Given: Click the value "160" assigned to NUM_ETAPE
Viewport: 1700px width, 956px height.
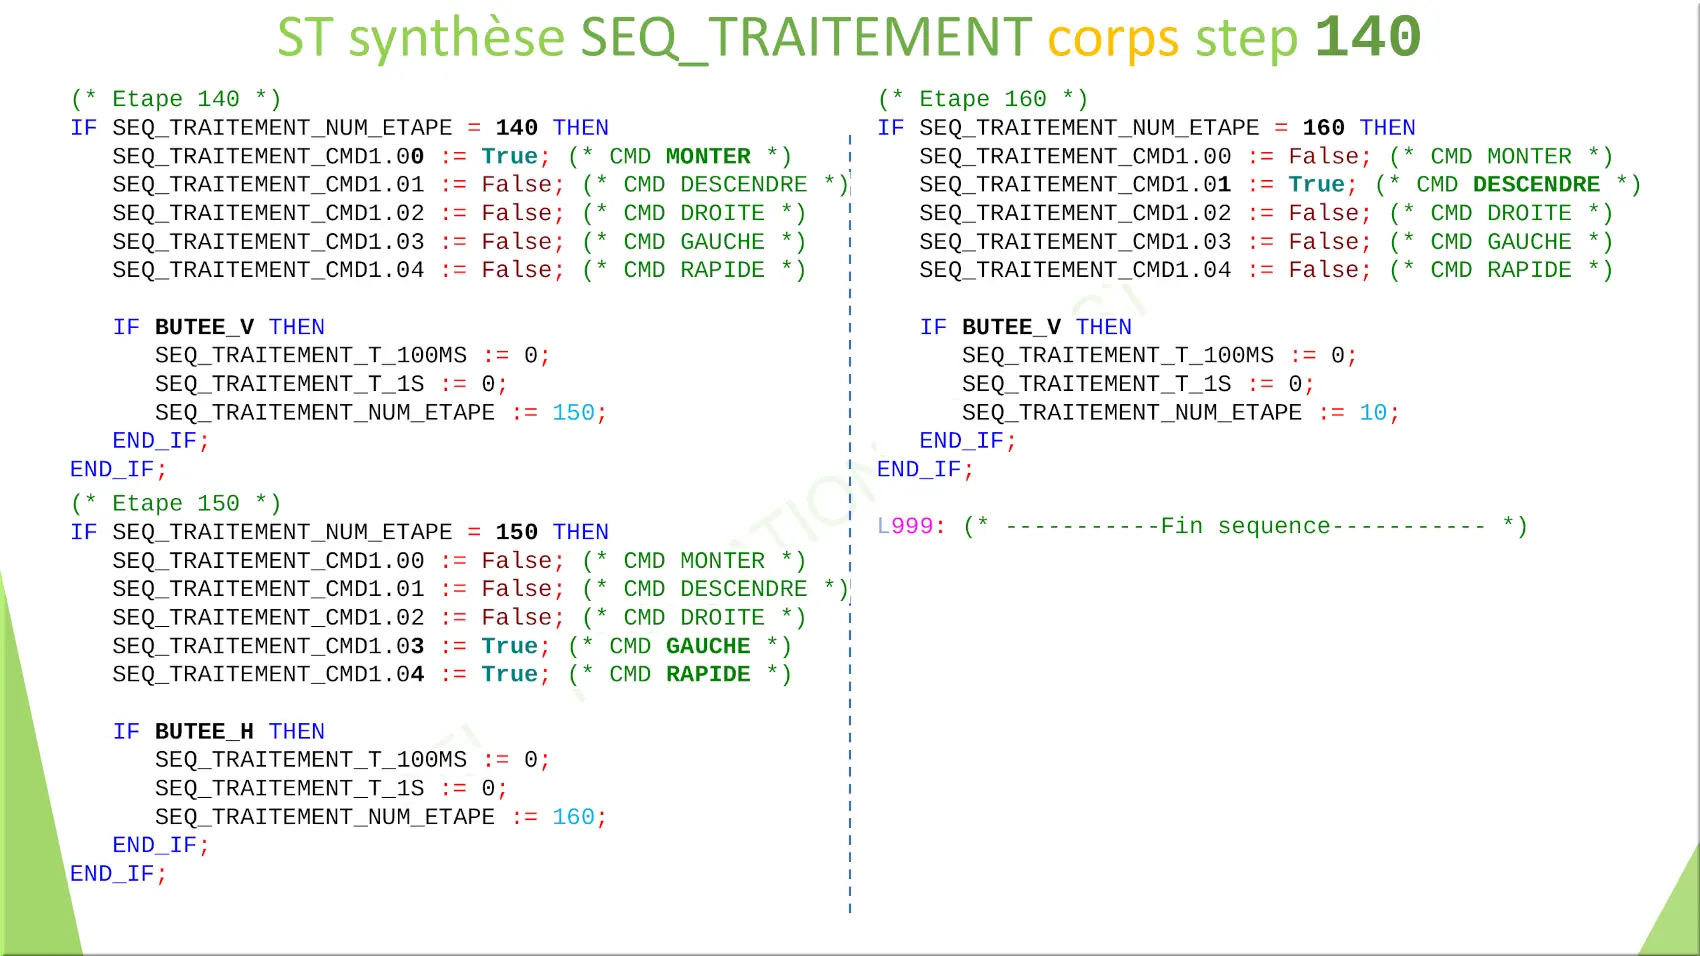Looking at the screenshot, I should (x=573, y=817).
